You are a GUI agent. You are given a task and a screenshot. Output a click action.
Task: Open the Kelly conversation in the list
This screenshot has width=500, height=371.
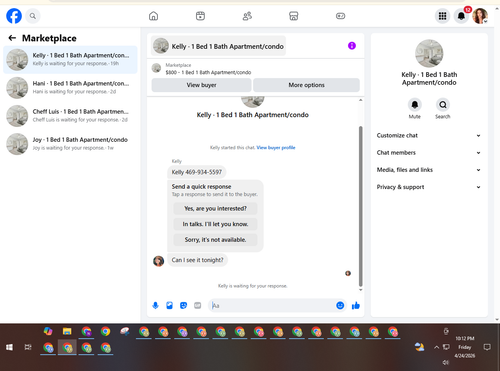pos(70,59)
